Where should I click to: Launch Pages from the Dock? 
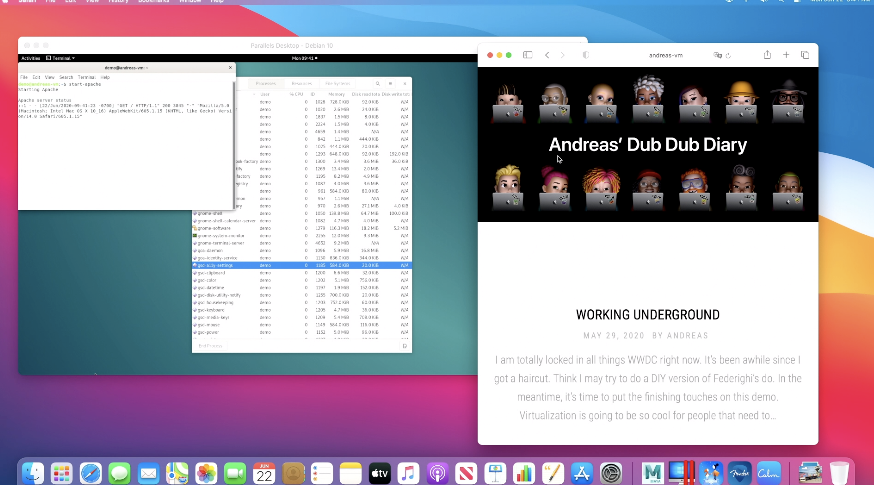pyautogui.click(x=553, y=473)
